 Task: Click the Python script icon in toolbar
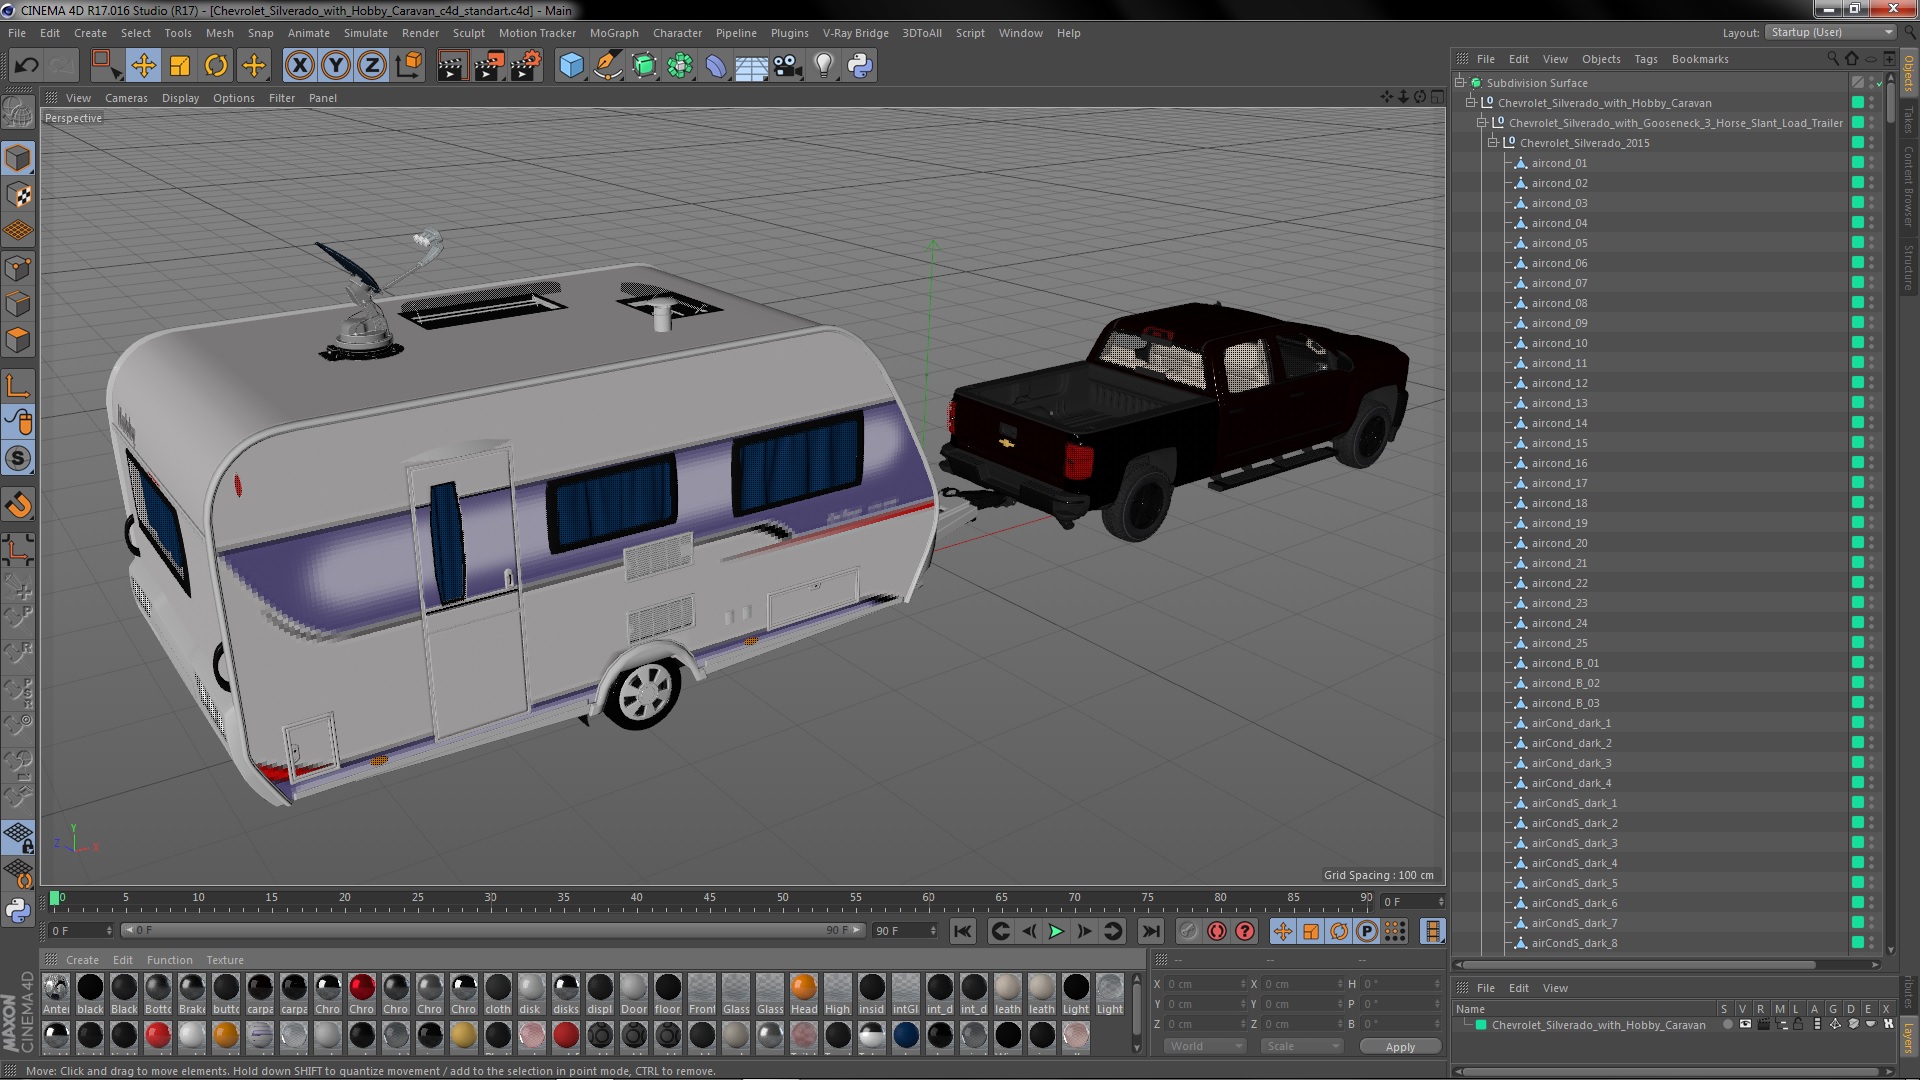pyautogui.click(x=860, y=66)
